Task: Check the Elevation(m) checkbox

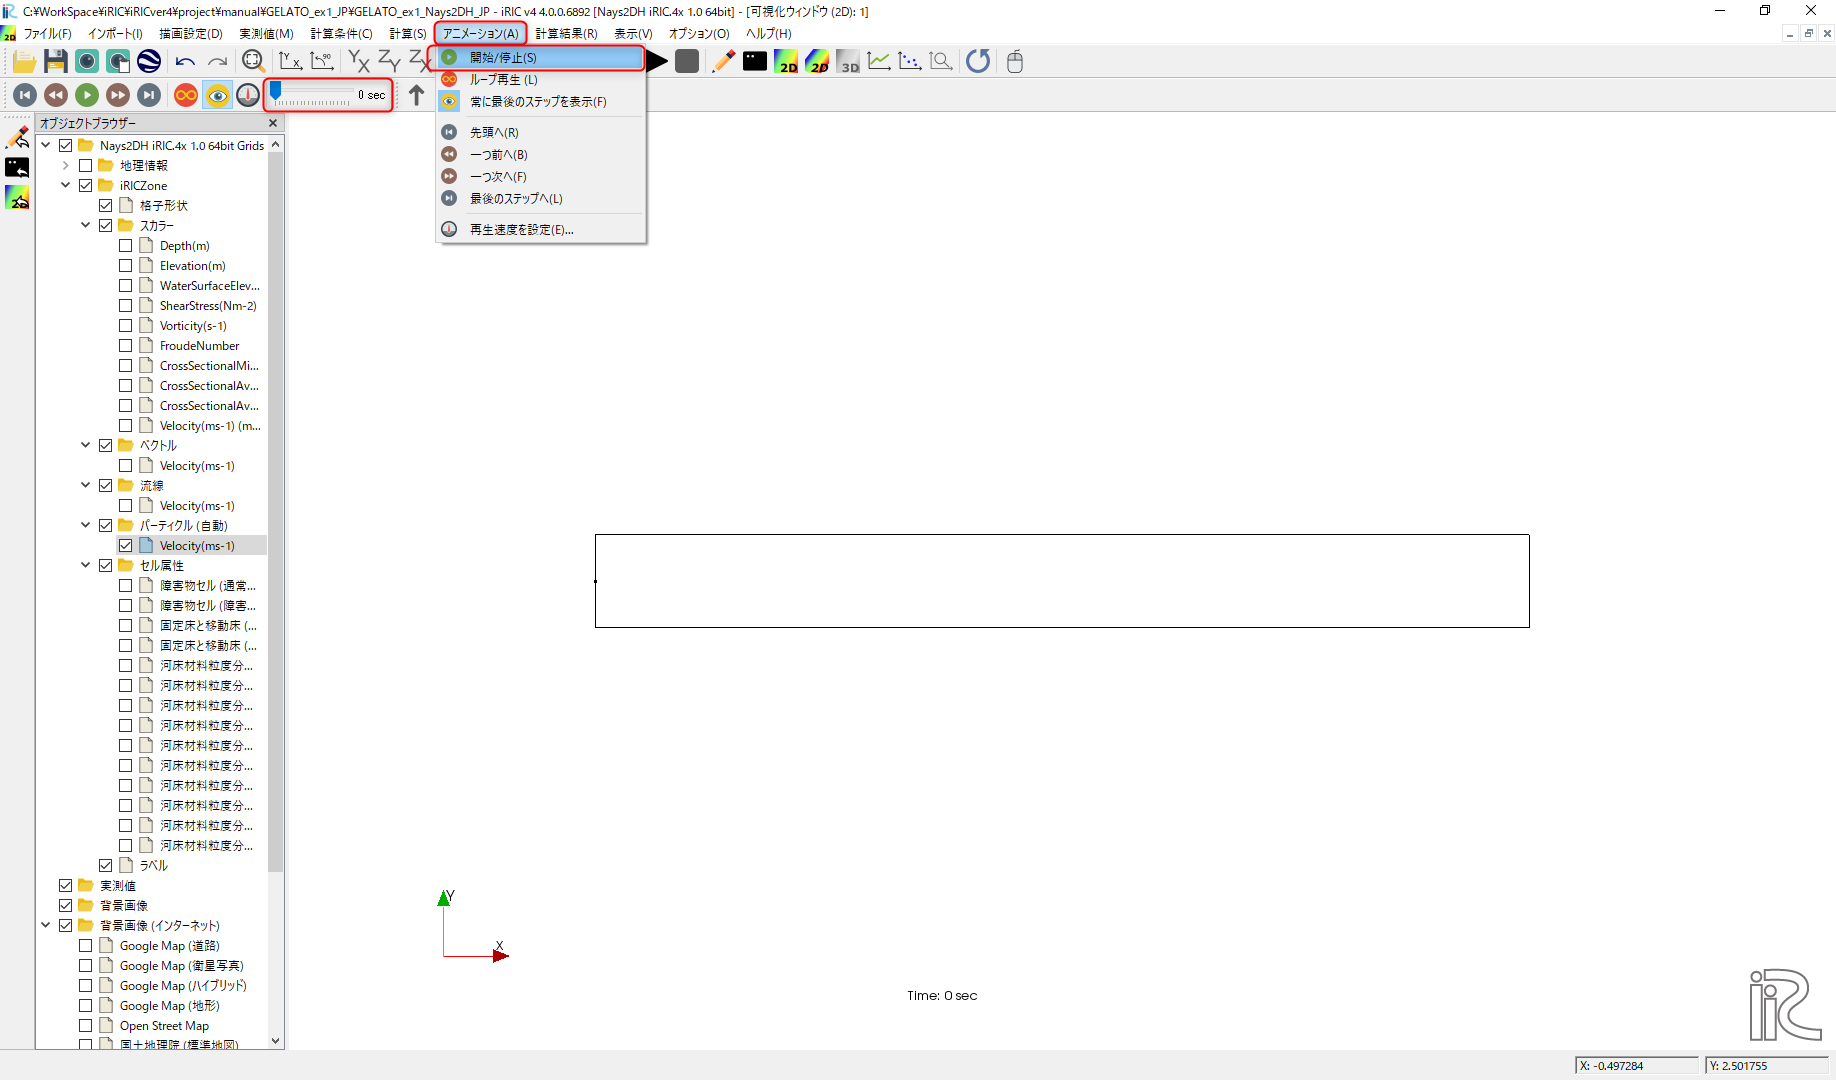Action: [125, 266]
